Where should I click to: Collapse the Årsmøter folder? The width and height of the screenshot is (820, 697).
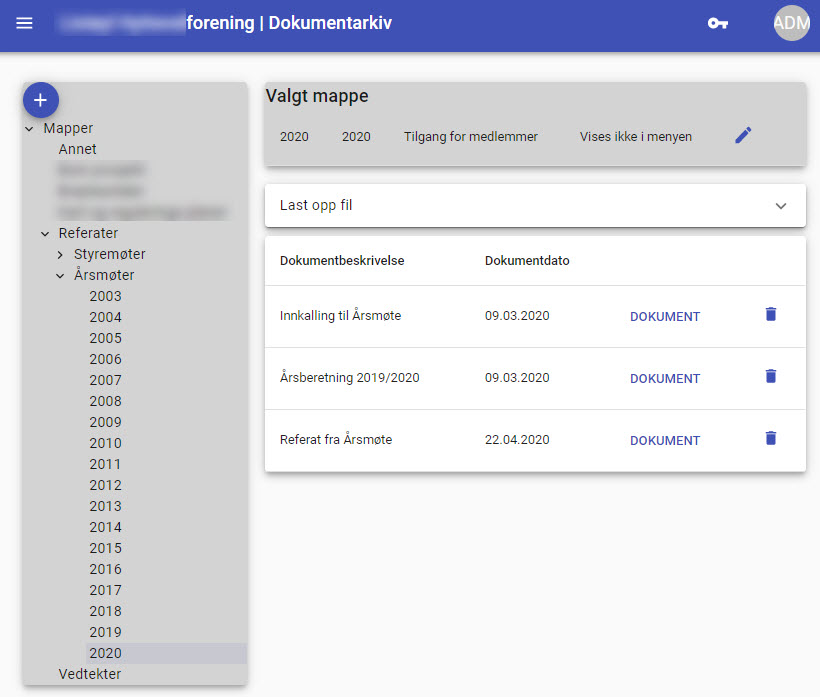coord(60,276)
